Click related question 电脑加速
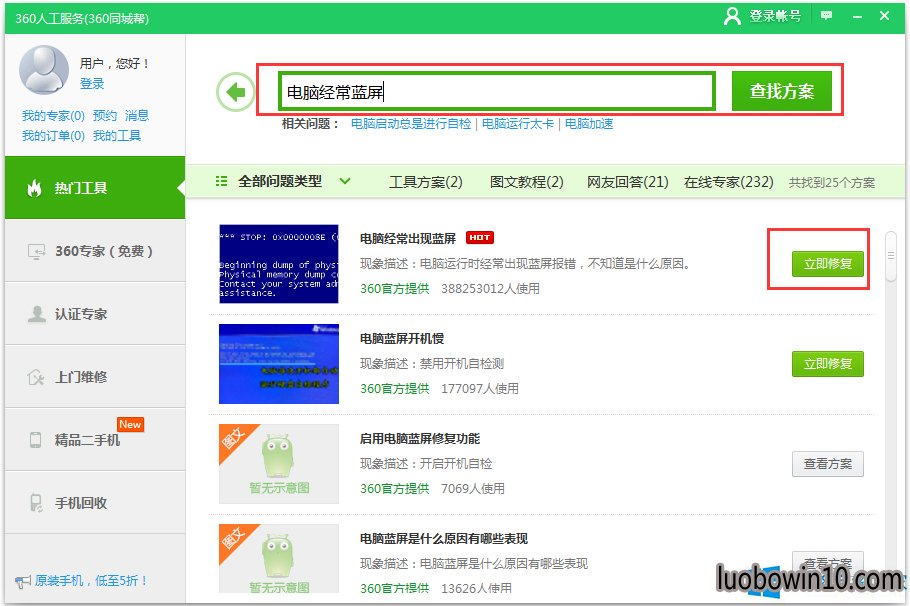The width and height of the screenshot is (910, 606). tap(588, 124)
